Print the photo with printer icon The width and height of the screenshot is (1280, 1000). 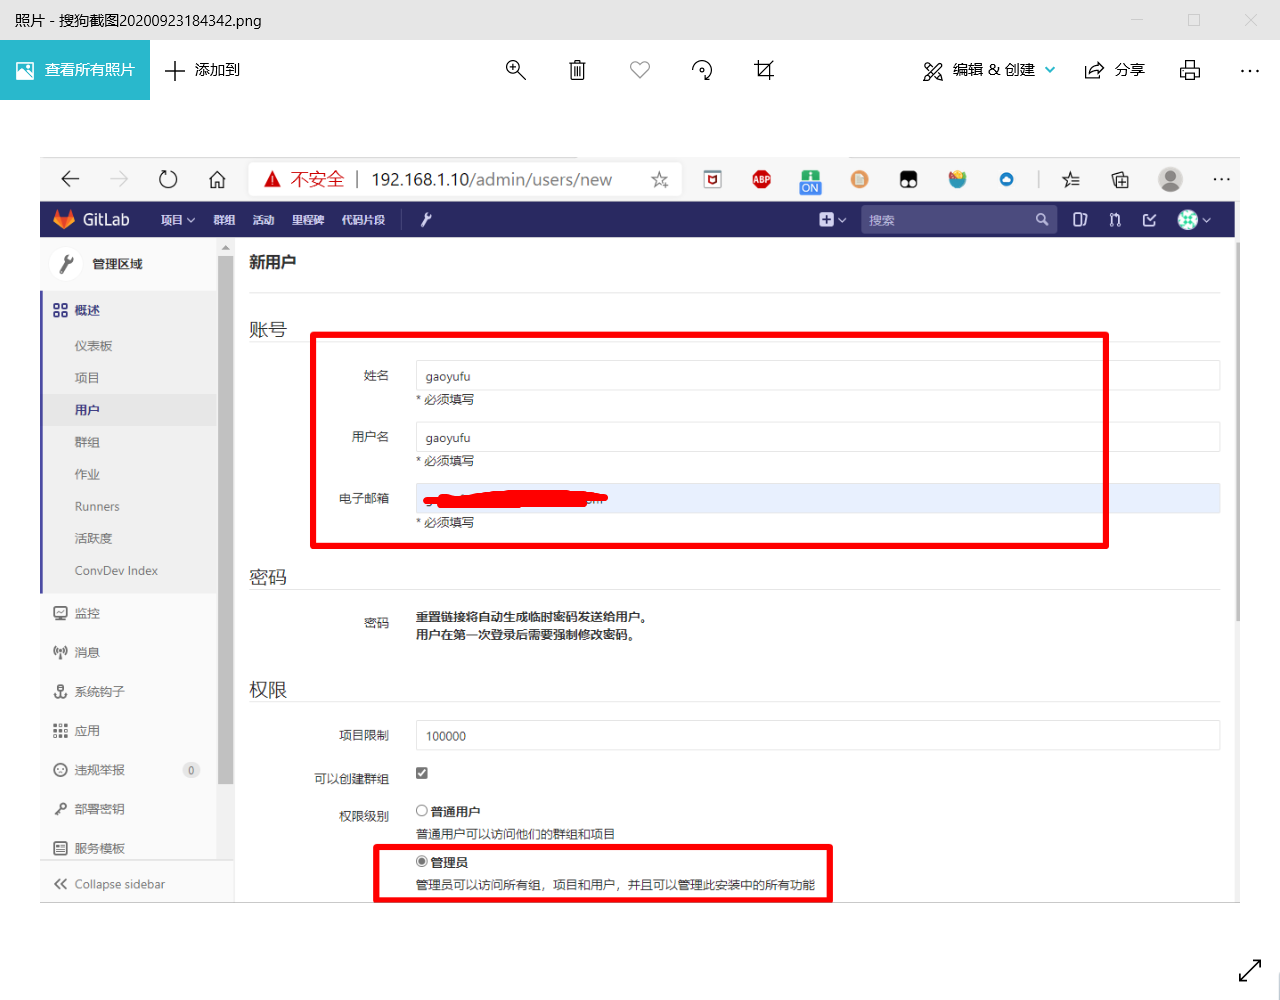point(1190,70)
